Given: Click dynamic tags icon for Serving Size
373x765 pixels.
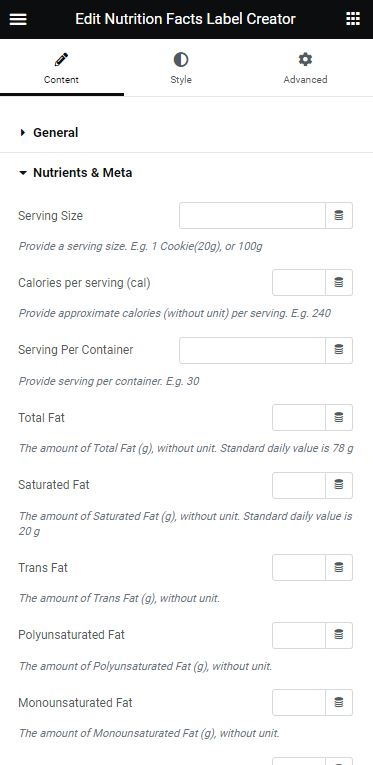Looking at the screenshot, I should 339,216.
